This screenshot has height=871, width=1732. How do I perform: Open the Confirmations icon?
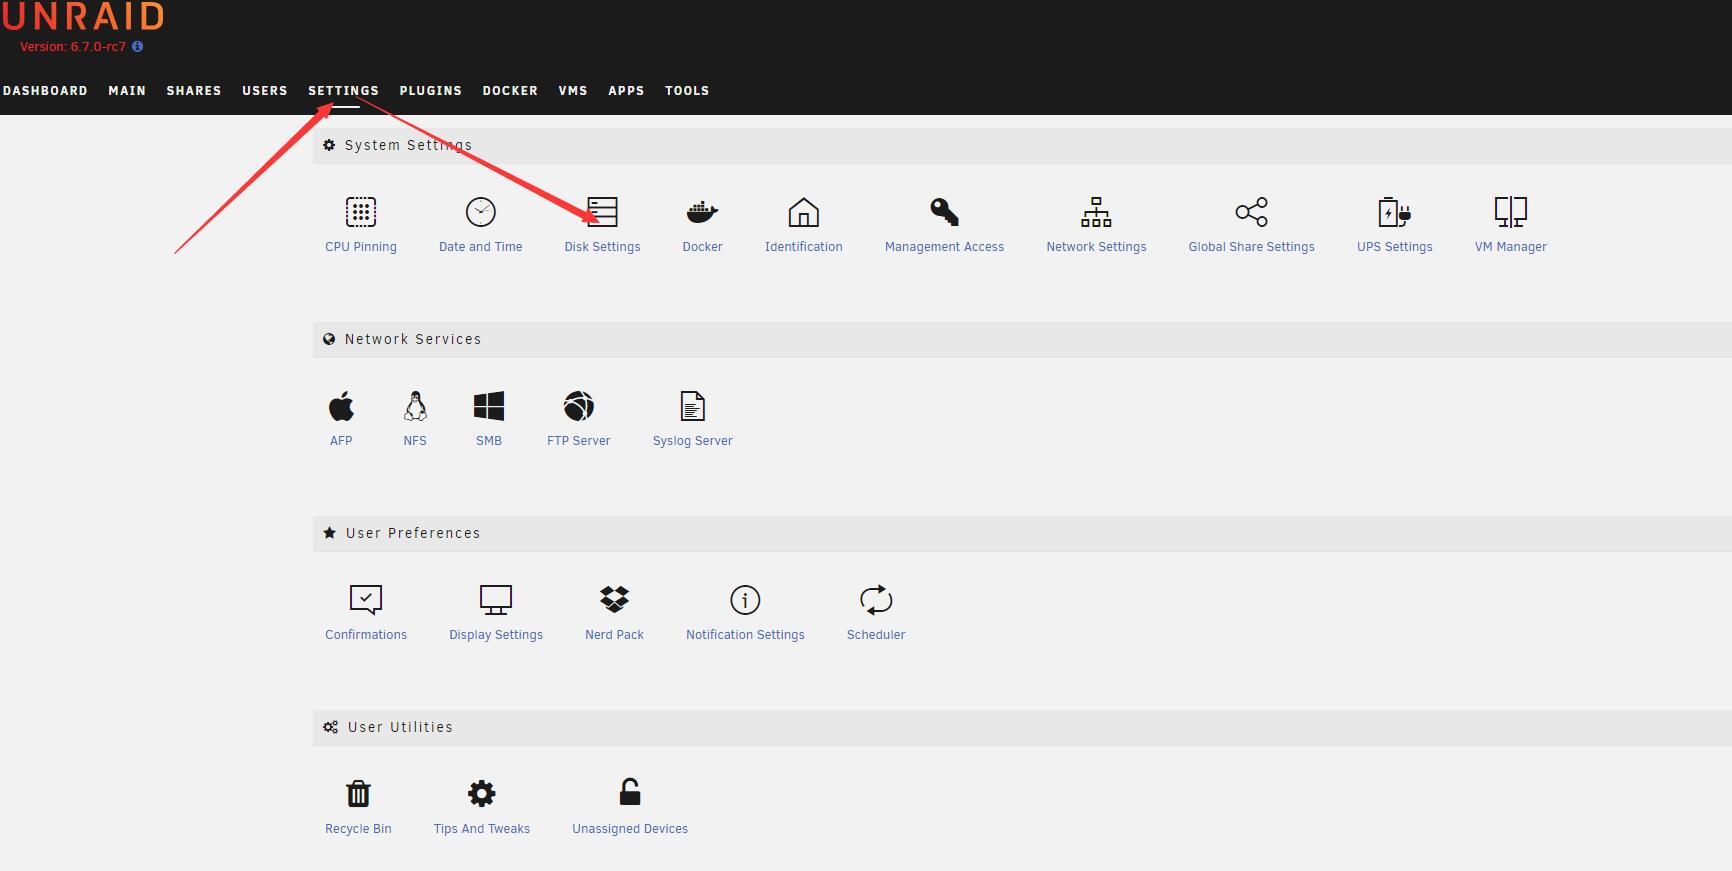pyautogui.click(x=366, y=600)
